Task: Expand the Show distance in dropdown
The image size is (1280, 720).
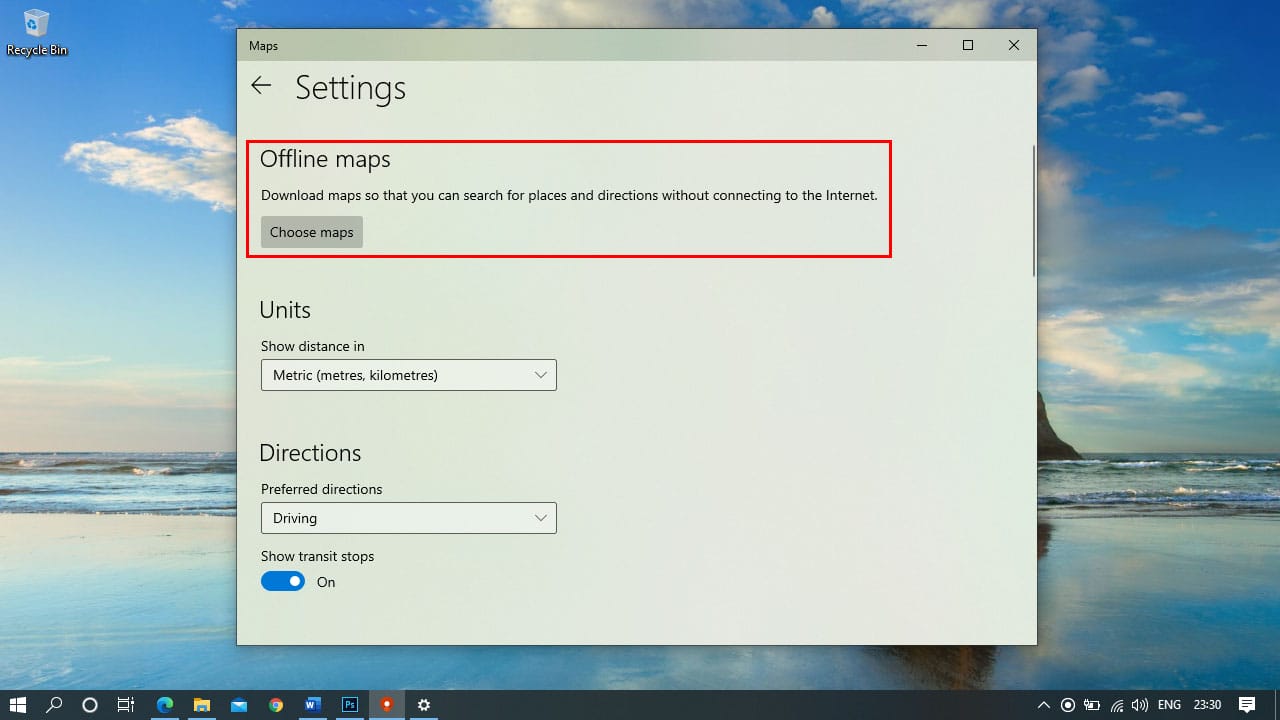Action: tap(408, 375)
